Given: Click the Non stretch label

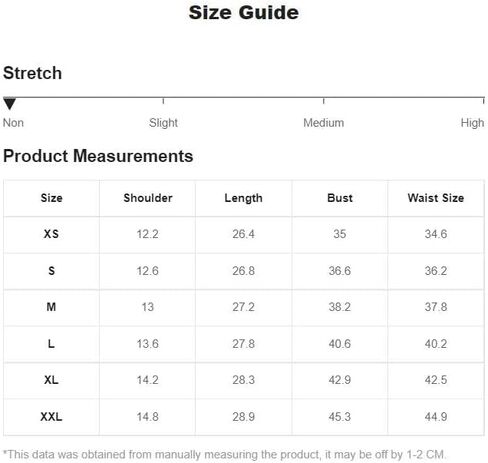Looking at the screenshot, I should (x=13, y=123).
